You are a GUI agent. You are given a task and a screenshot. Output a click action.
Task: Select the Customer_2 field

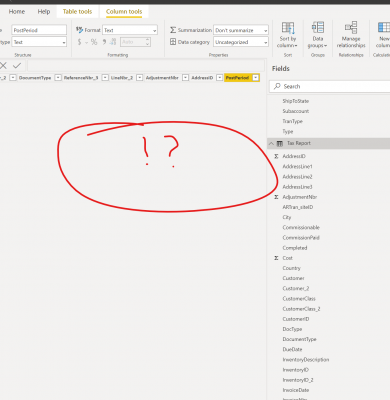click(x=296, y=288)
